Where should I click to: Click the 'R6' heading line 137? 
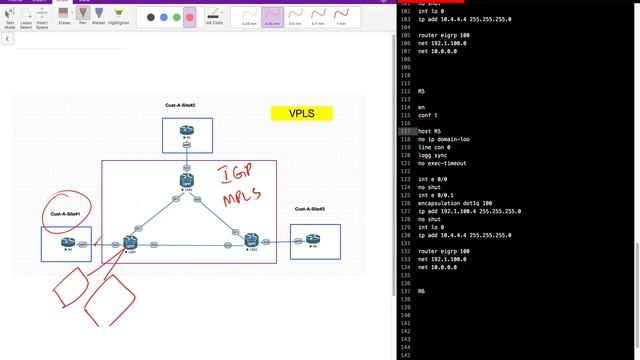(421, 291)
